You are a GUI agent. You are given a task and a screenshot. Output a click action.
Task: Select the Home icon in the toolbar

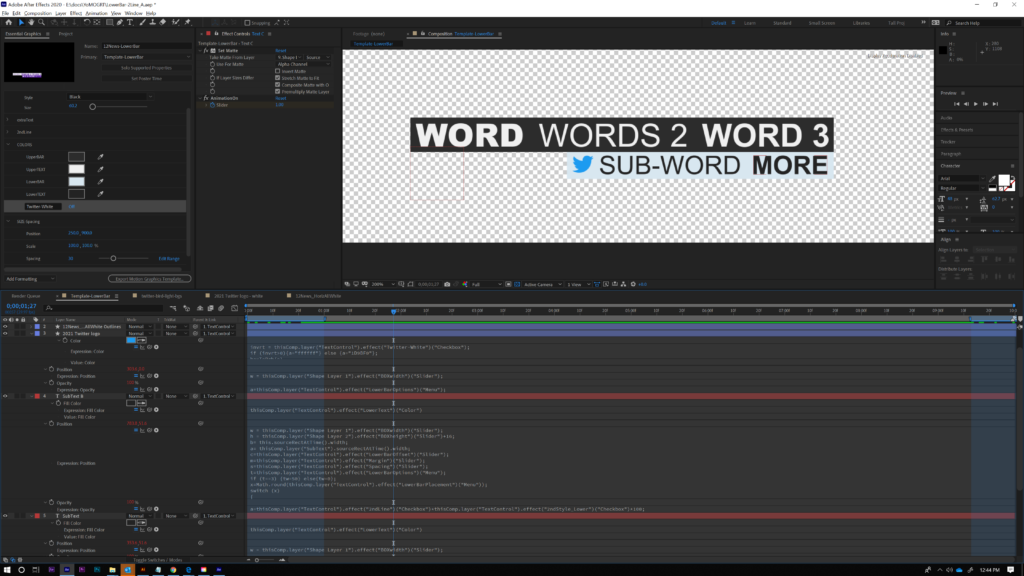click(x=8, y=22)
